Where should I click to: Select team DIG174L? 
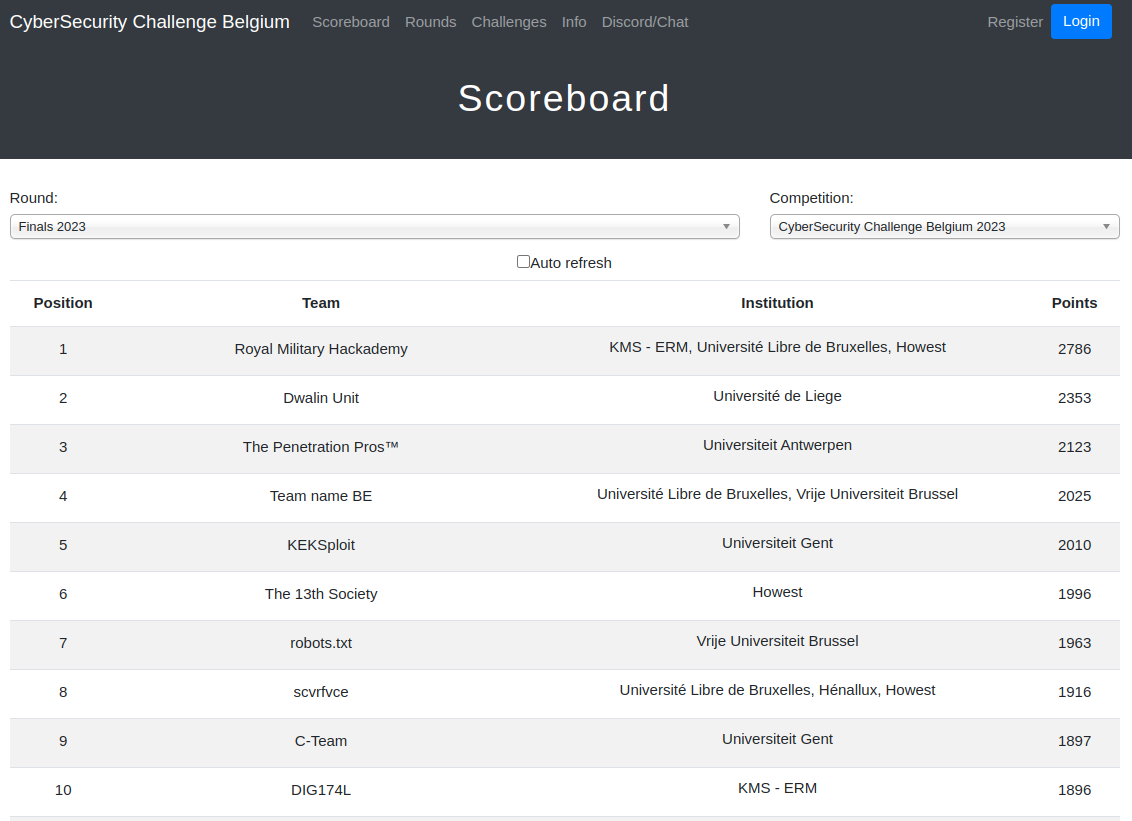321,791
